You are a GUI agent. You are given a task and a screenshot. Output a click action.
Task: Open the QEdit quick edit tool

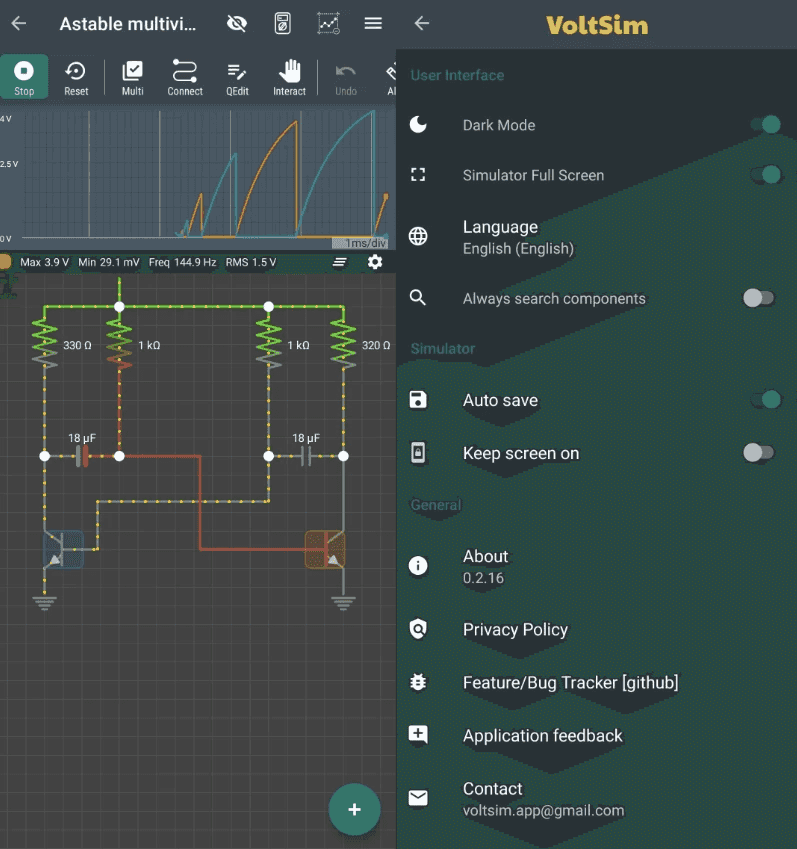[x=237, y=78]
